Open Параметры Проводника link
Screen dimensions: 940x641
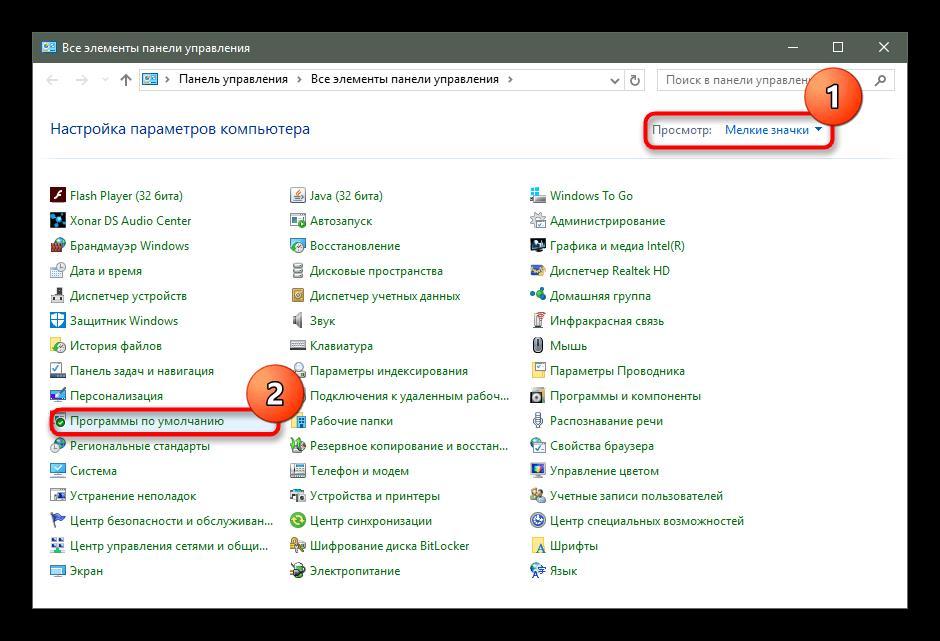(x=617, y=371)
